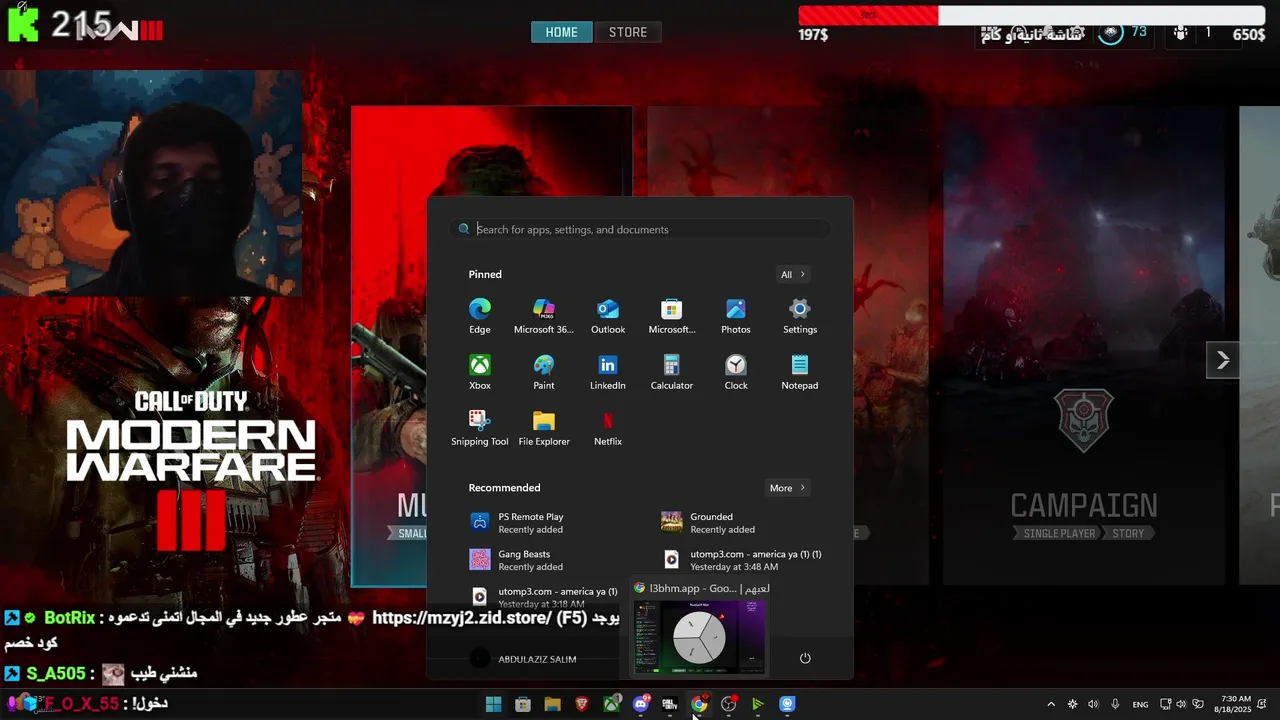Expand More recommended items
This screenshot has width=1280, height=720.
(788, 488)
